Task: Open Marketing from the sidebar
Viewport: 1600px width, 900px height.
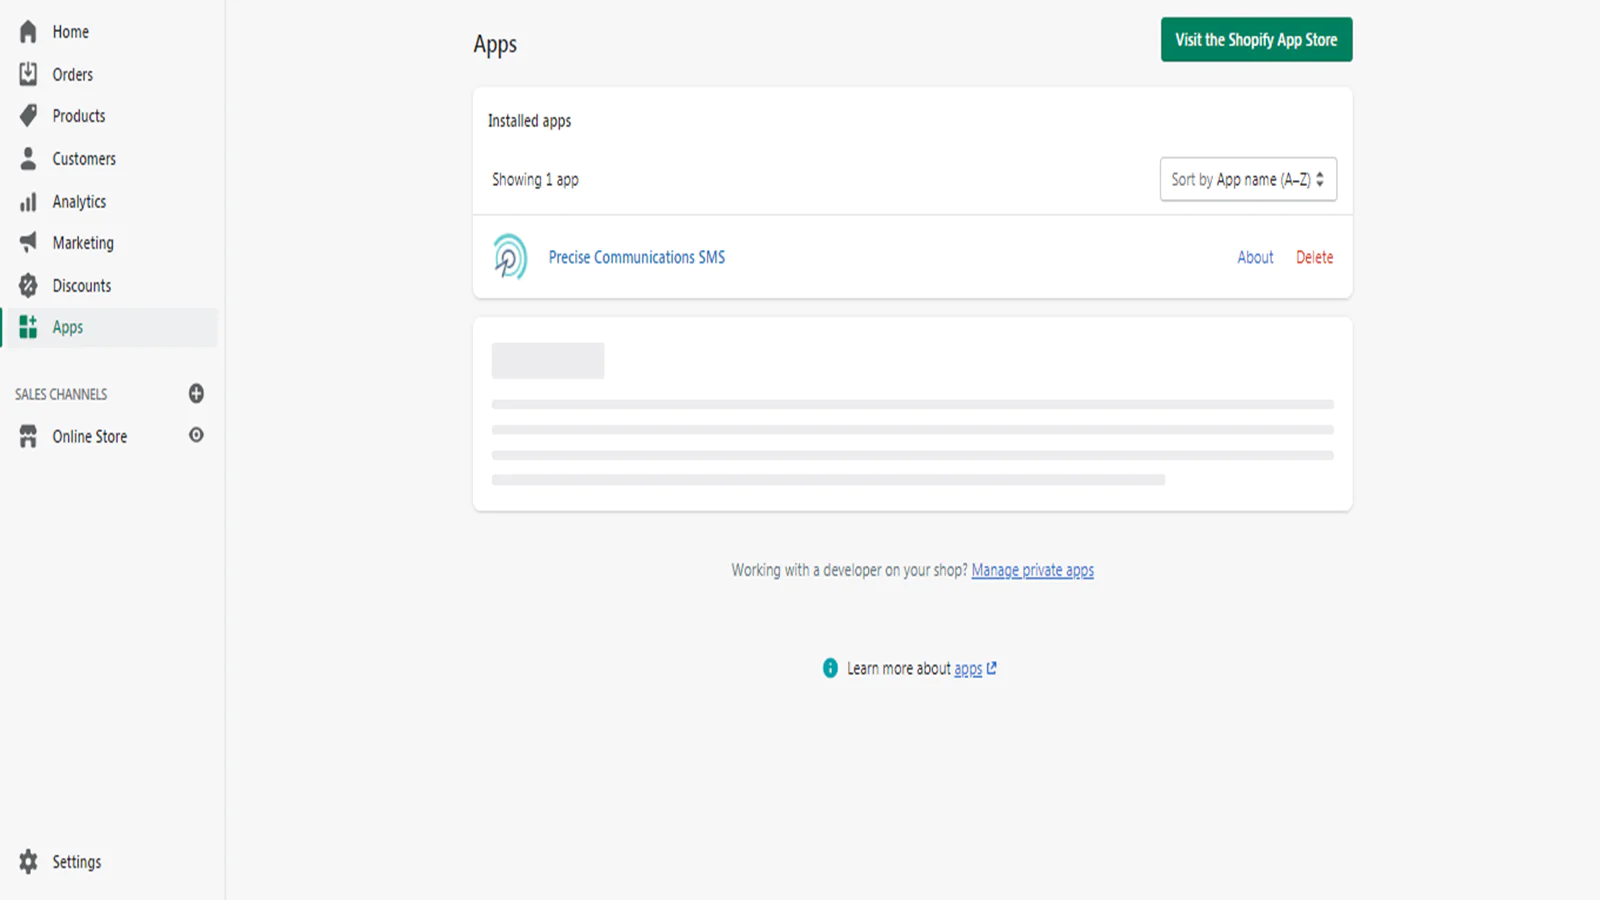Action: point(83,243)
